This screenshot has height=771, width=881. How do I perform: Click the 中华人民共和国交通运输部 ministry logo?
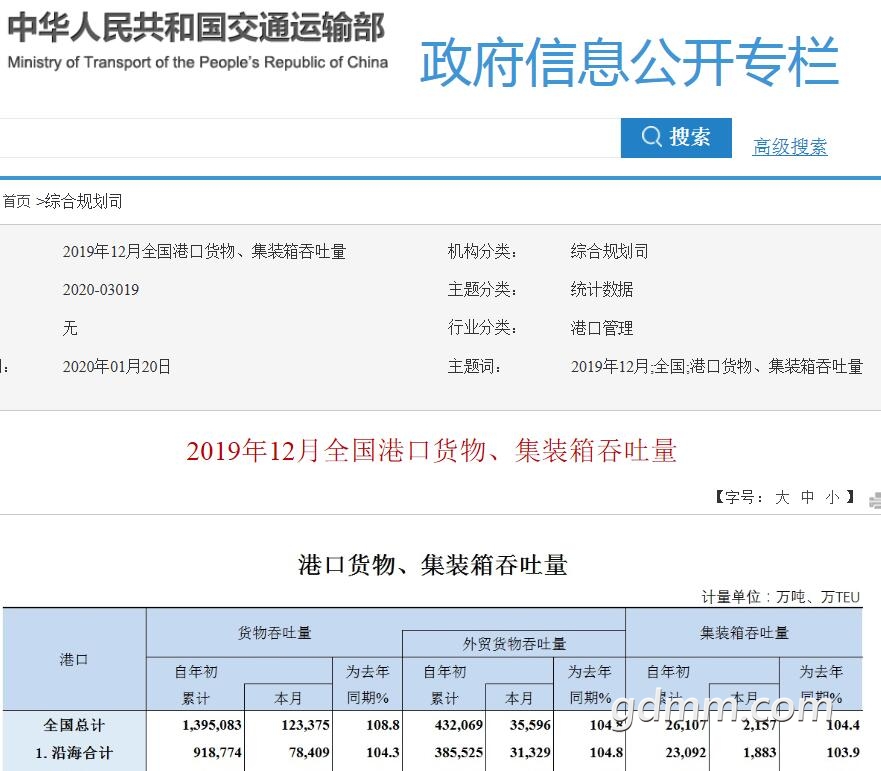coord(196,28)
